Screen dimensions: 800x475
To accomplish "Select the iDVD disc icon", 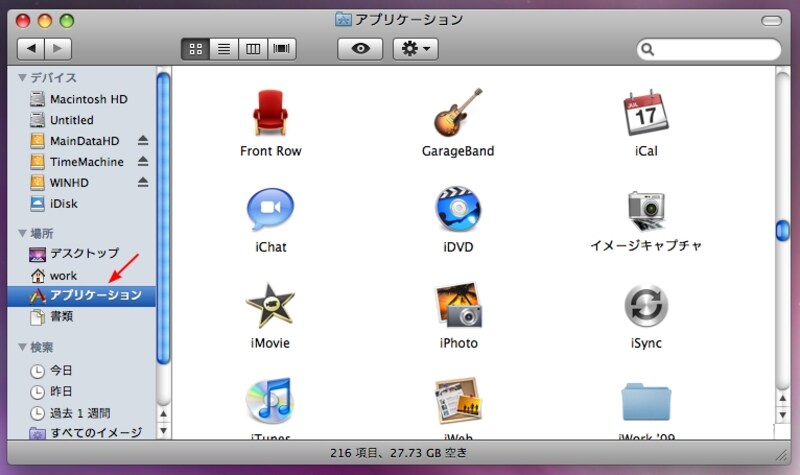I will pyautogui.click(x=458, y=209).
